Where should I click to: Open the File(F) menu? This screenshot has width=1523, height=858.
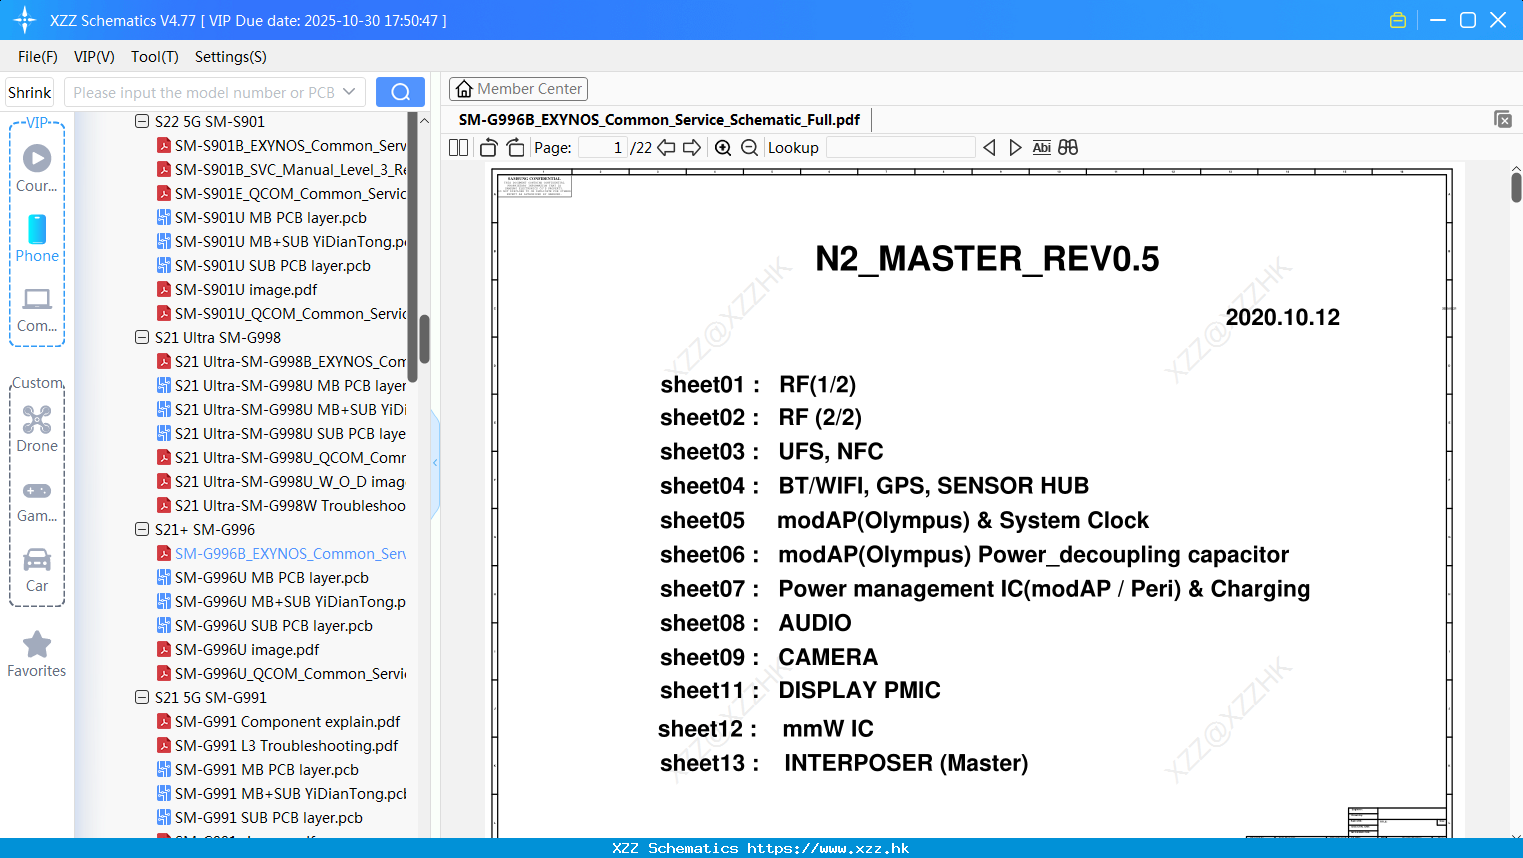tap(38, 57)
